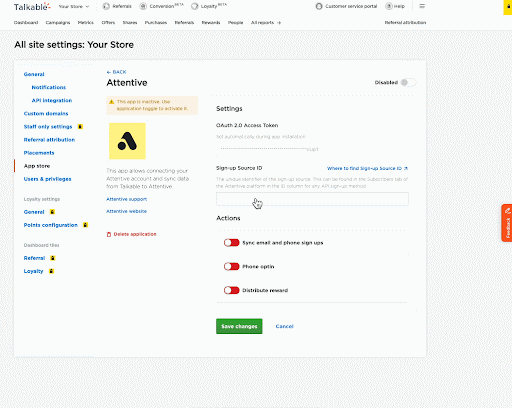Click the Customer service portal icon
The height and width of the screenshot is (408, 512).
pos(319,6)
